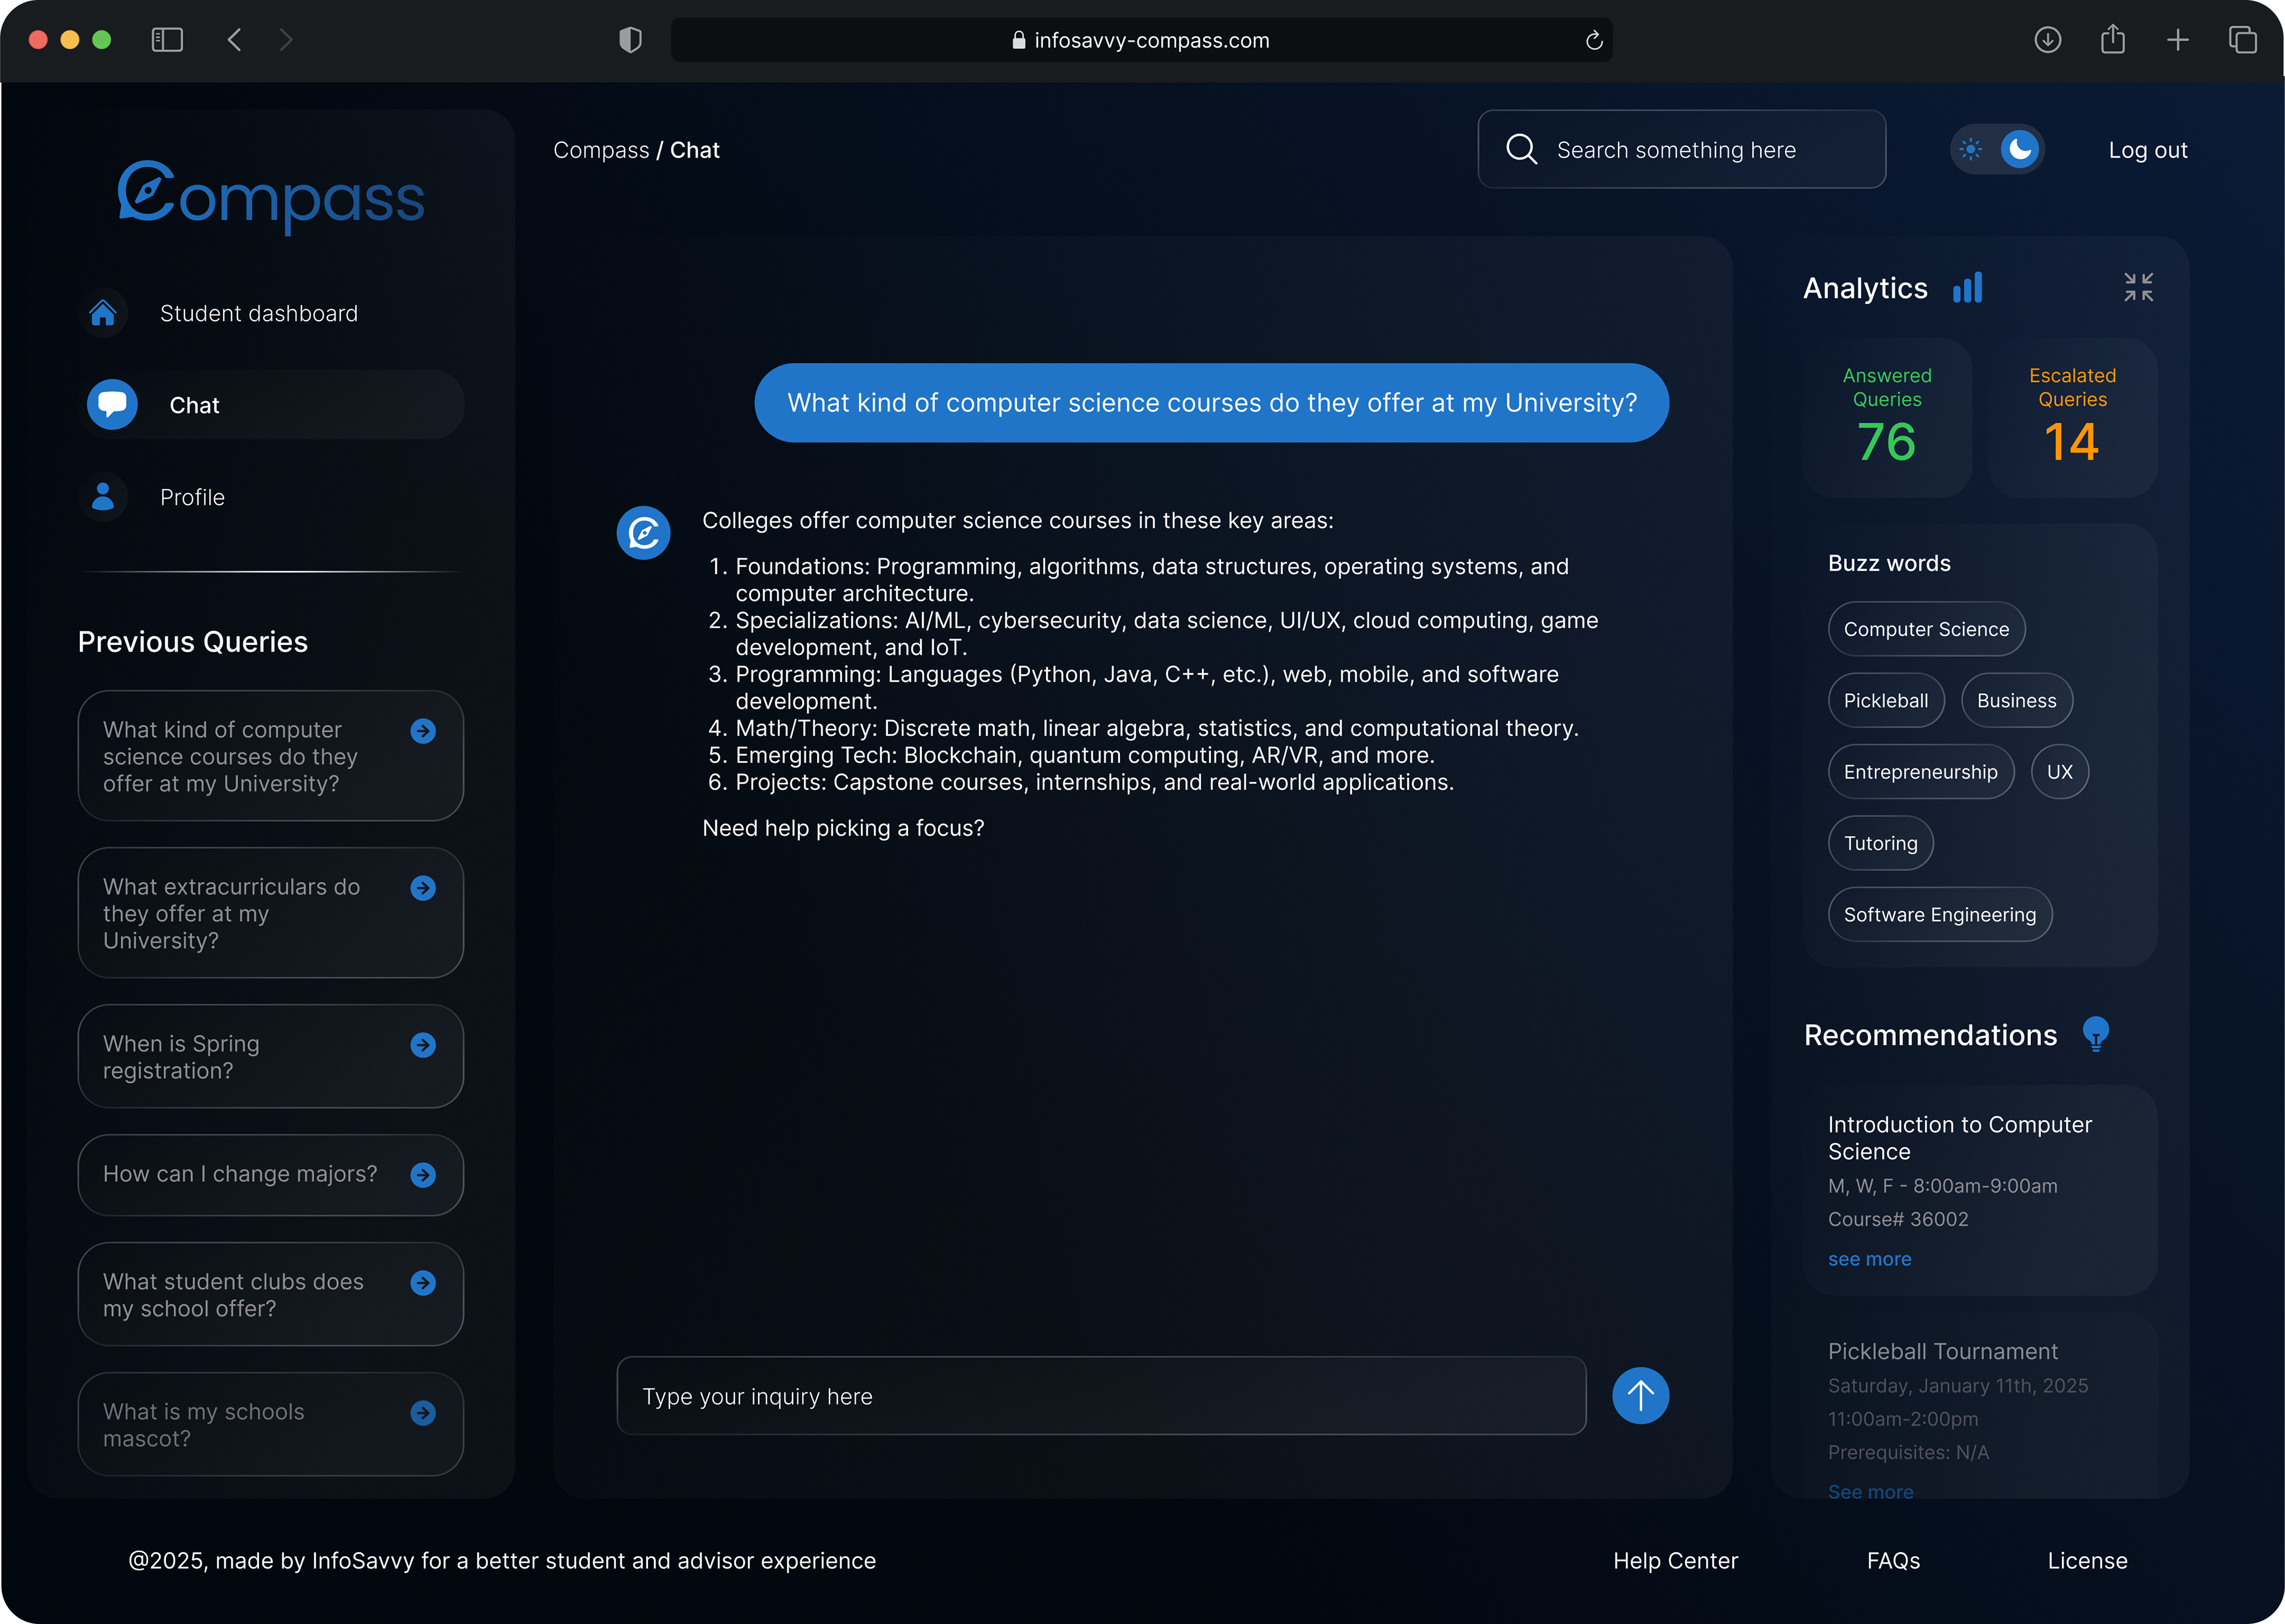Open browser downloads
The image size is (2285, 1624).
pos(2047,40)
